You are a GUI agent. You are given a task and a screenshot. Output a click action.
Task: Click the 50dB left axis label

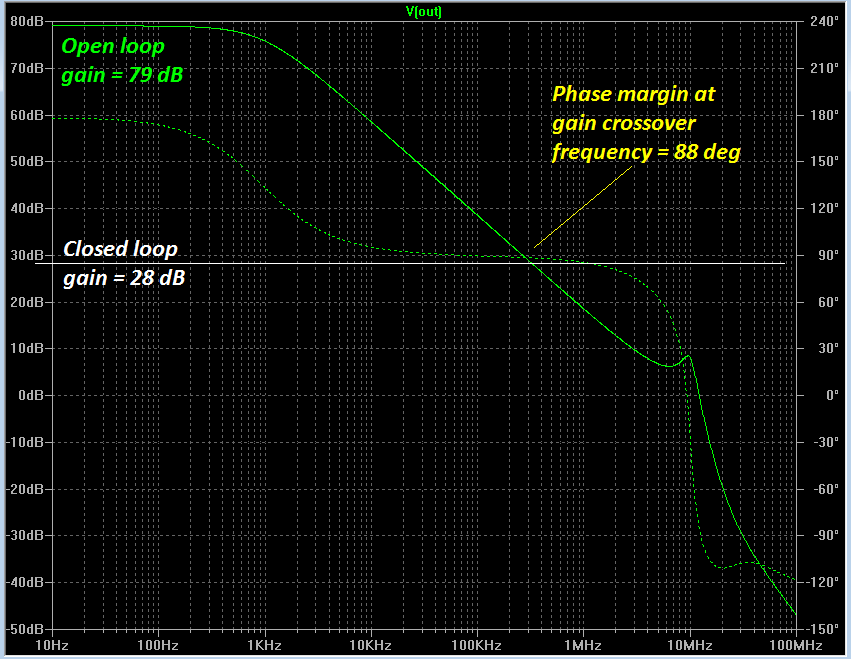27,162
